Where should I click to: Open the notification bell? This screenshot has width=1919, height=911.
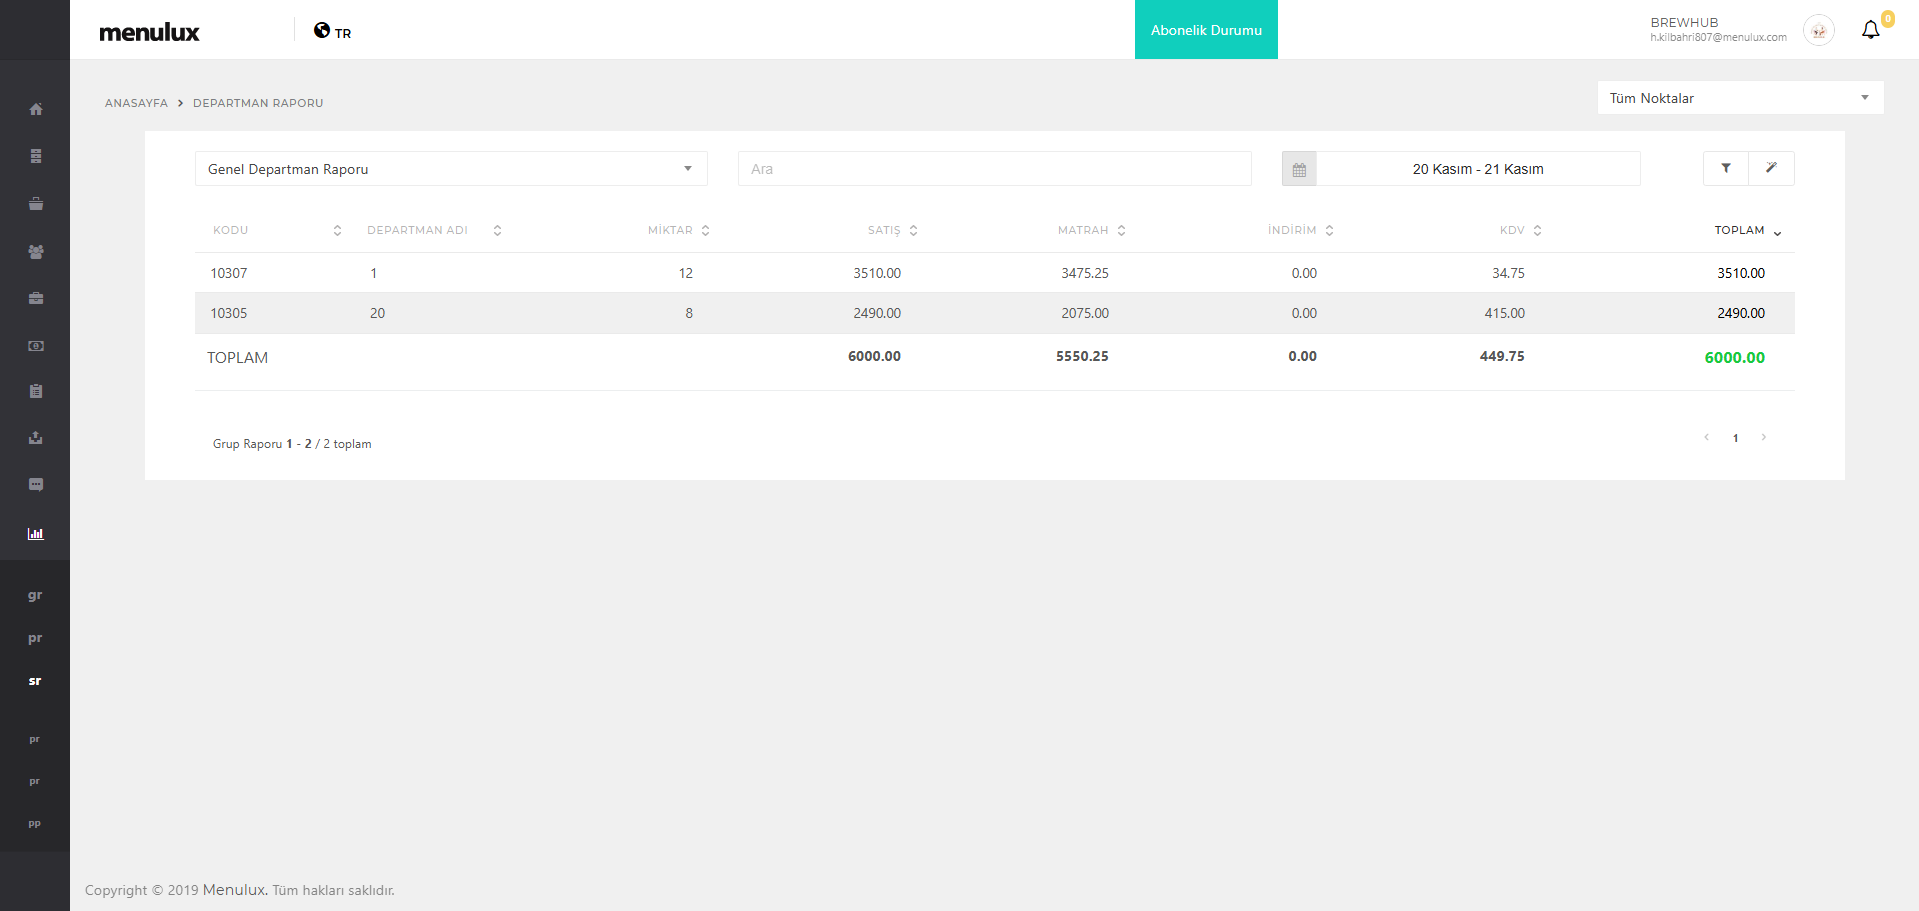[1871, 30]
